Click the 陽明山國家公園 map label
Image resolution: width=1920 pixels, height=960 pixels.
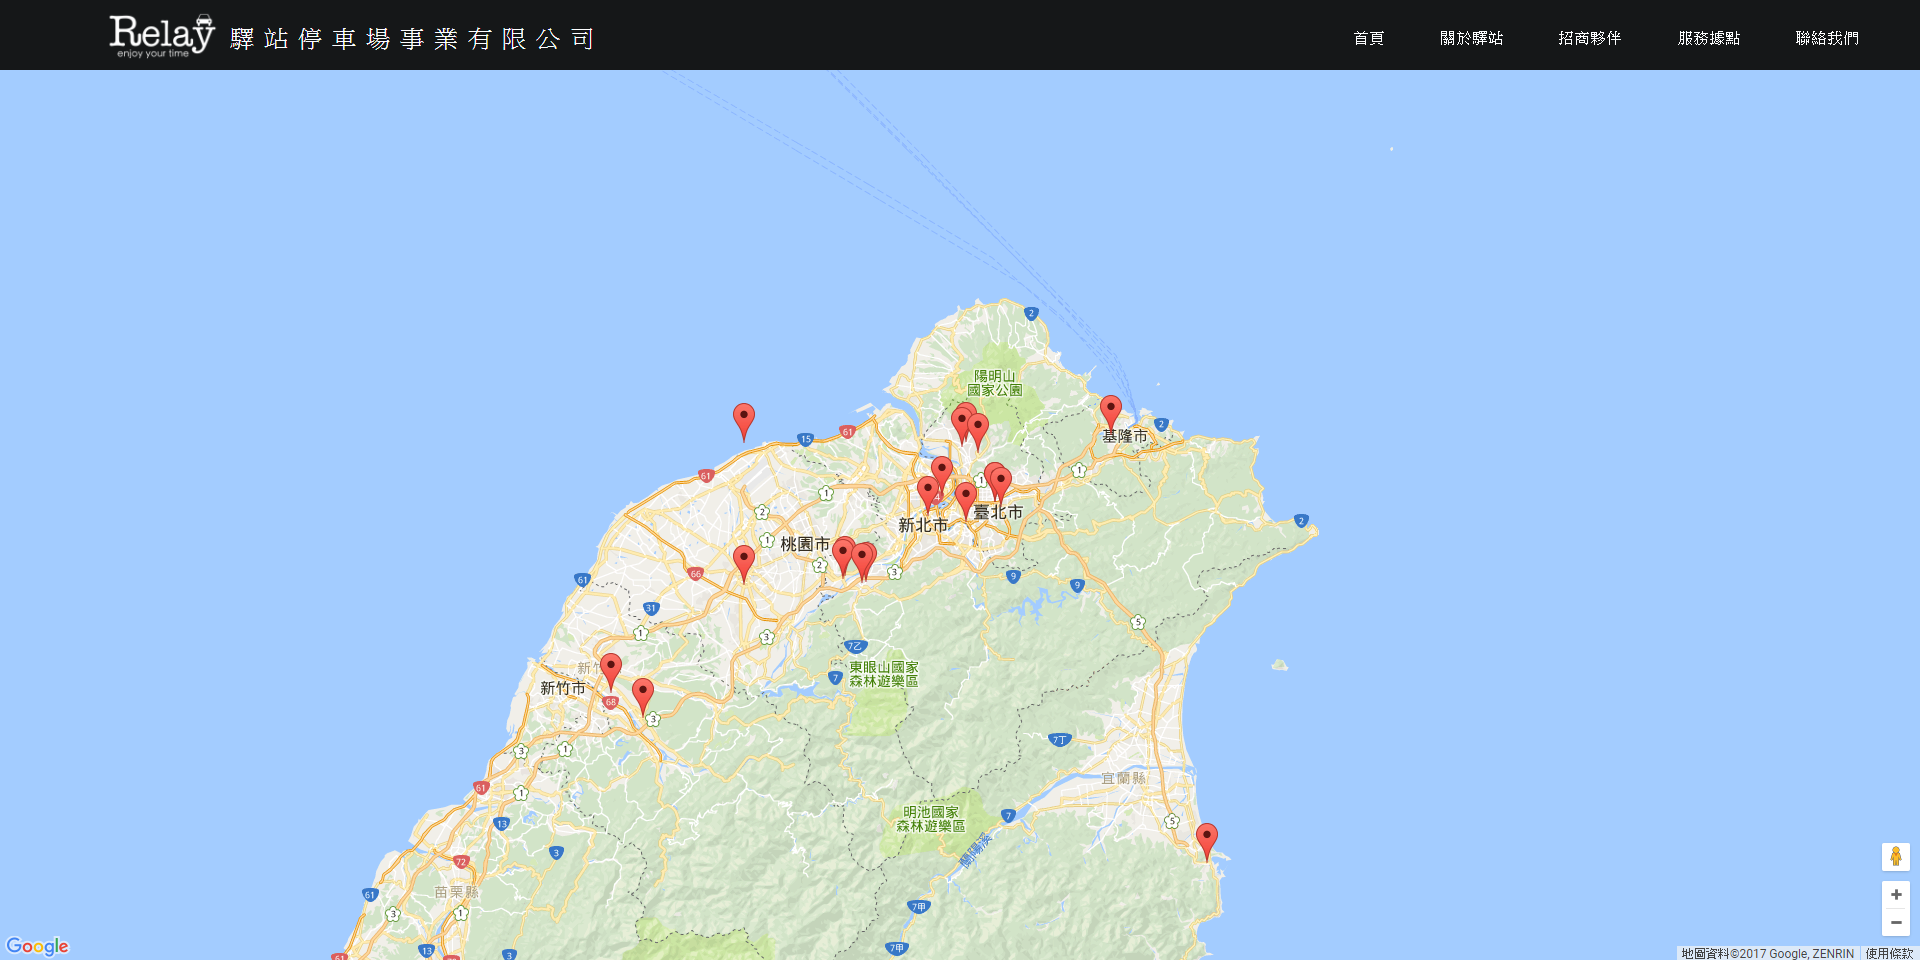coord(994,384)
